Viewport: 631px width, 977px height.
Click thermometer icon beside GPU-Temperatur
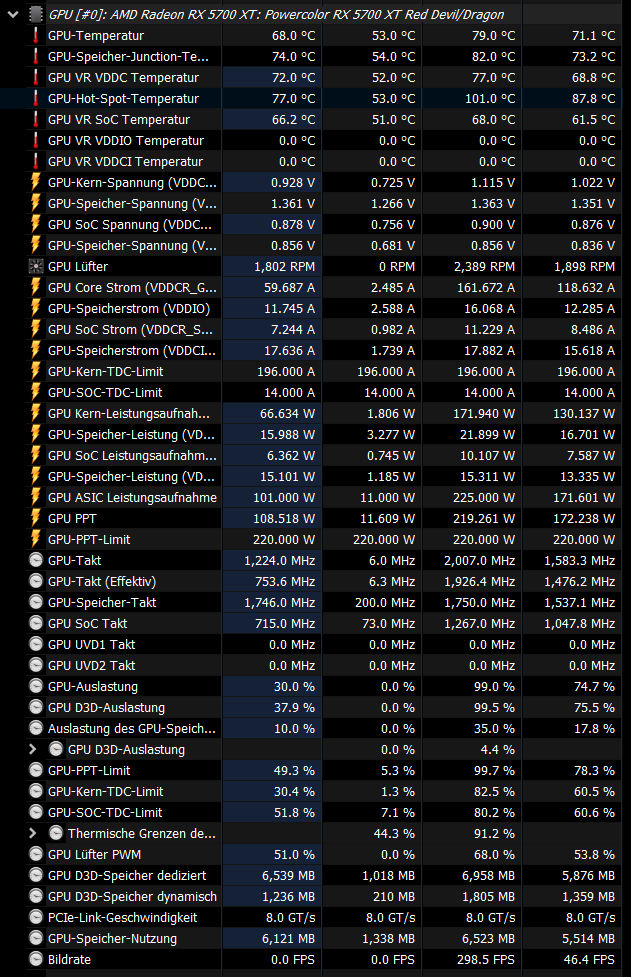coord(36,36)
